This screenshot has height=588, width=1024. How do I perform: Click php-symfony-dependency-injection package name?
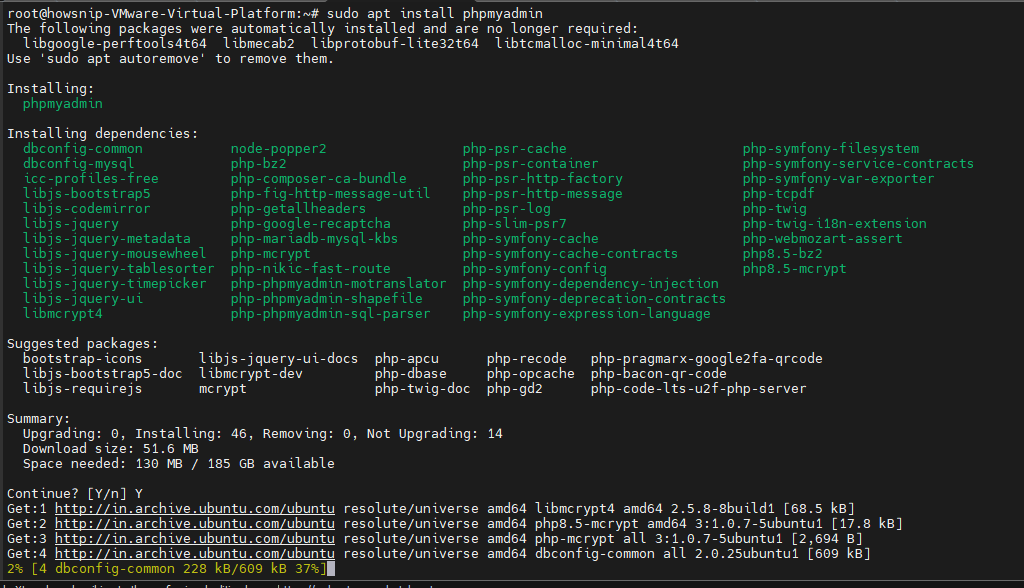[x=591, y=284]
